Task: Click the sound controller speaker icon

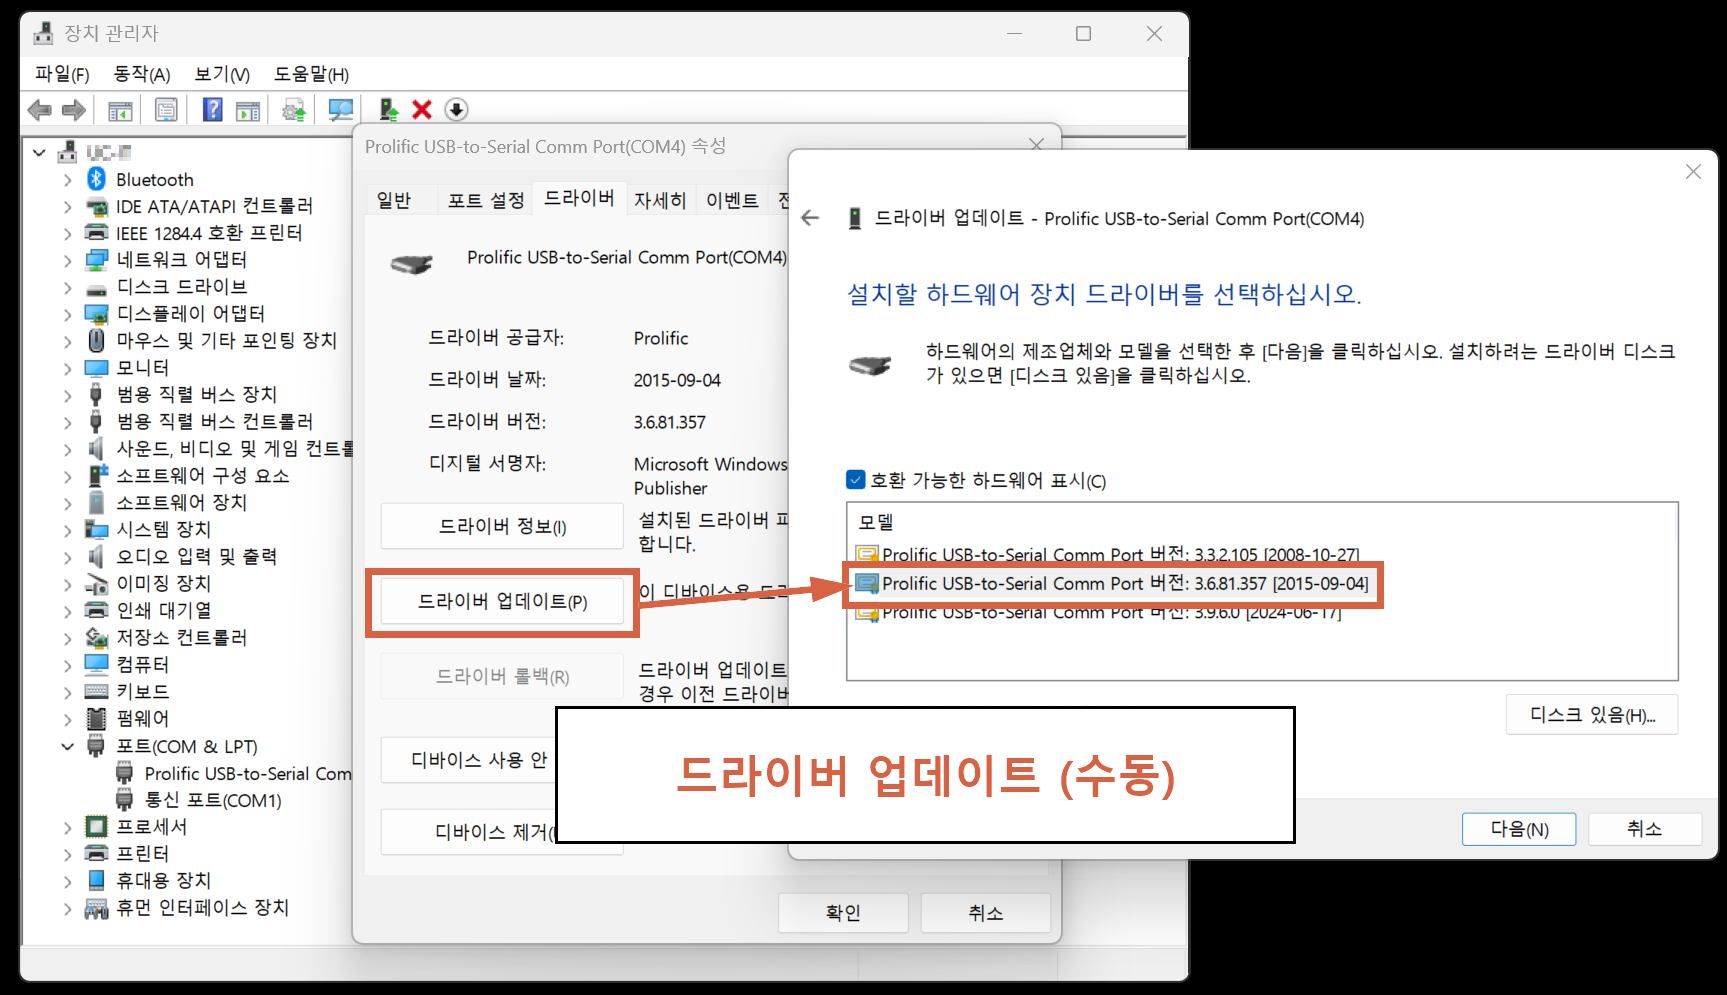Action: [x=97, y=448]
